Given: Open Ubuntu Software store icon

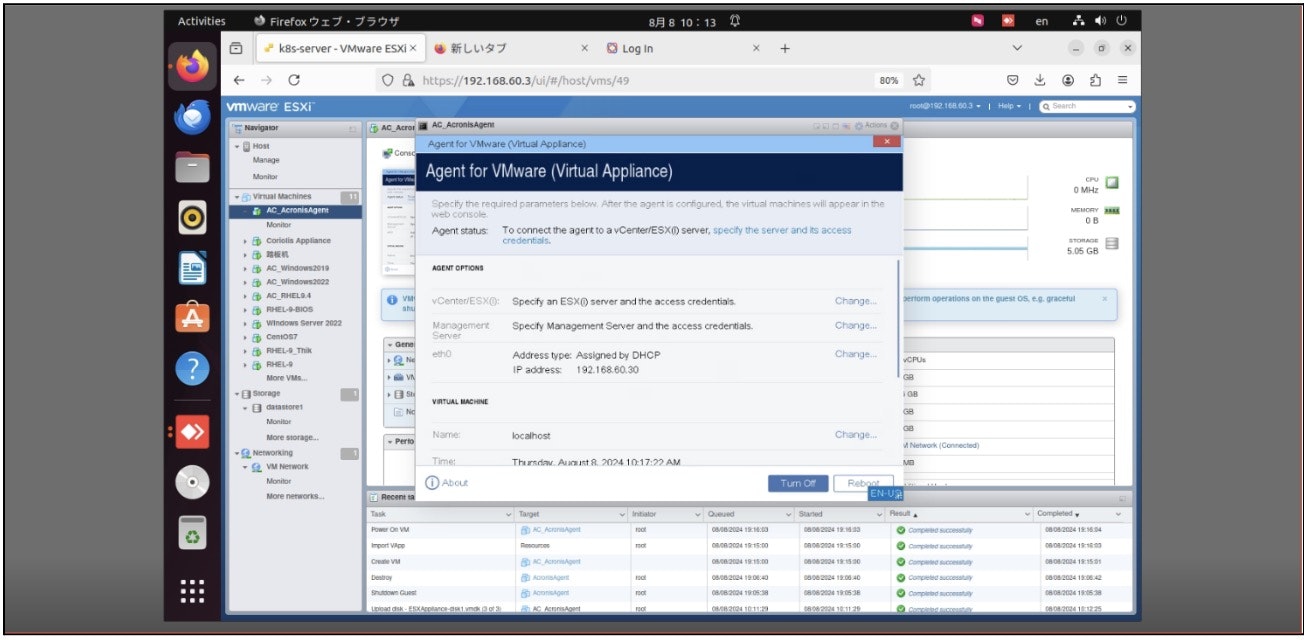Looking at the screenshot, I should coord(192,317).
